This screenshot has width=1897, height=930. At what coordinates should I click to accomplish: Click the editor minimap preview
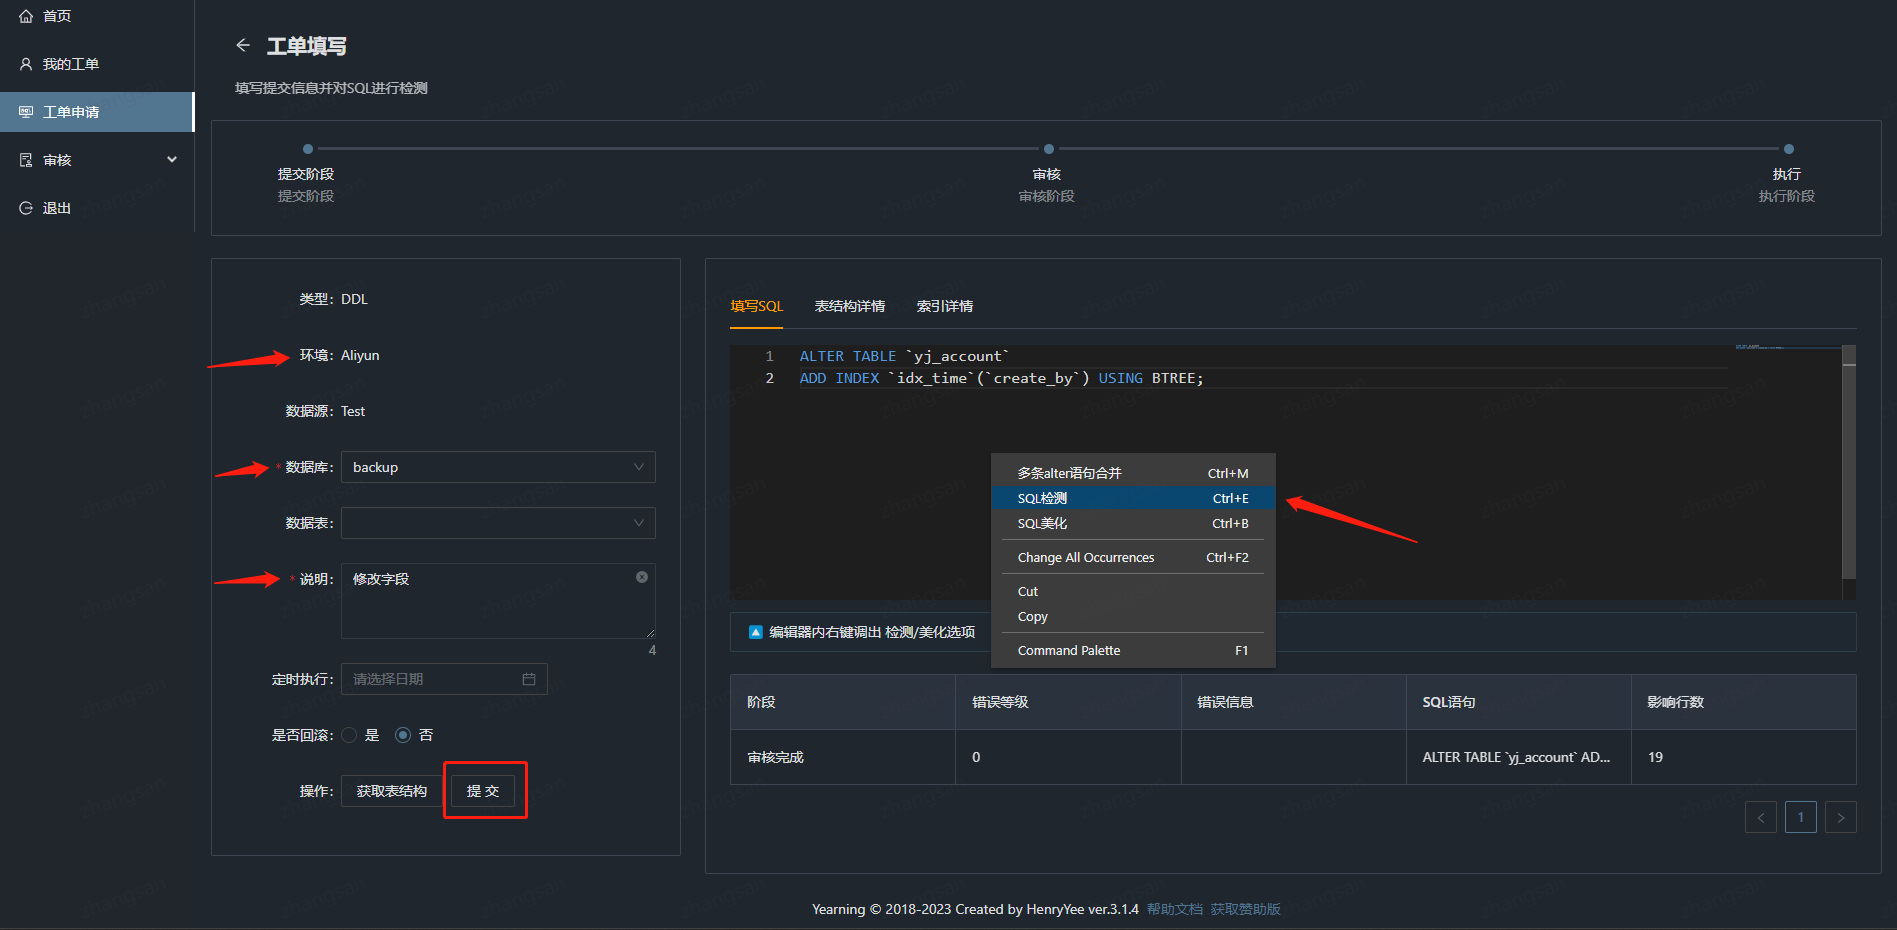(x=1788, y=349)
